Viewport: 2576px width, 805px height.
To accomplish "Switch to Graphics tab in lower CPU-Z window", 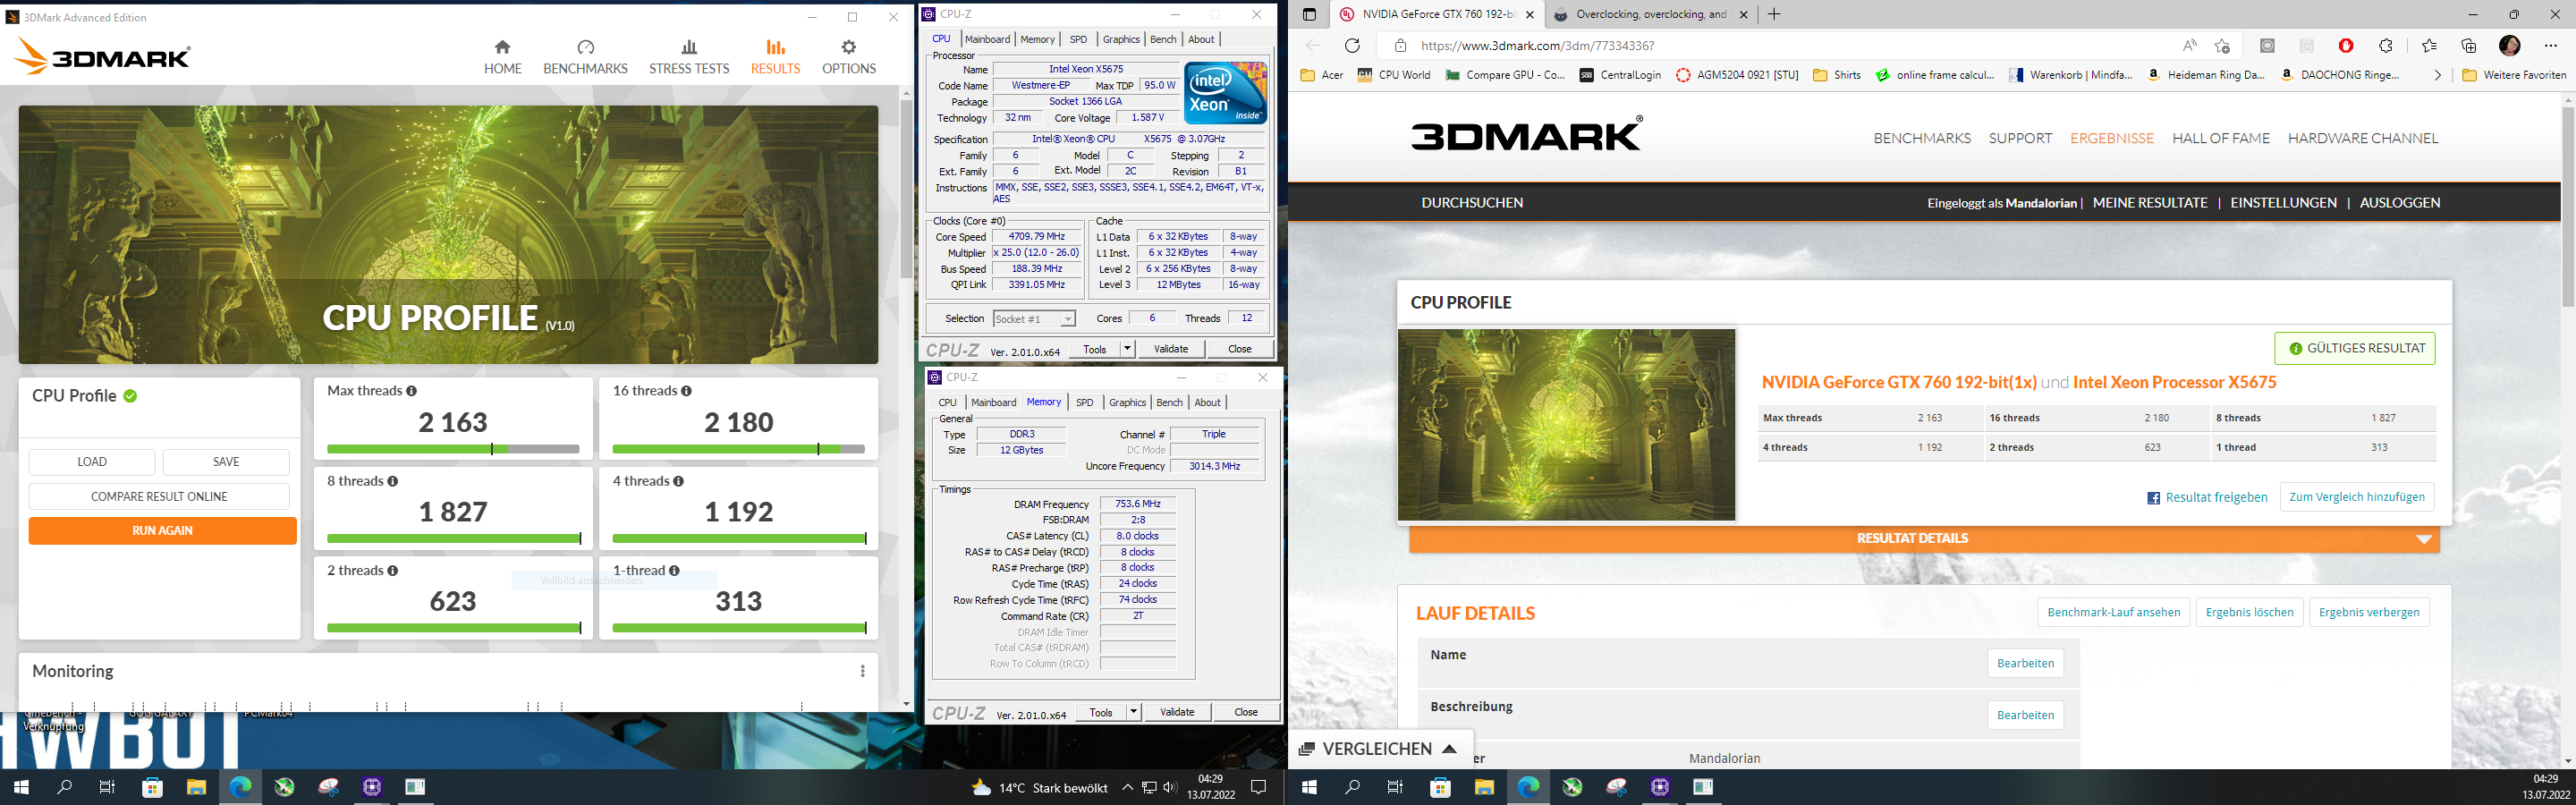I will click(x=1127, y=402).
